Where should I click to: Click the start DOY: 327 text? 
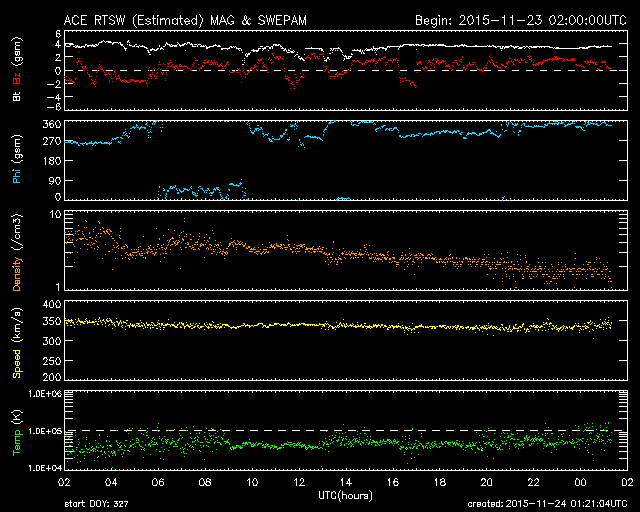(98, 504)
